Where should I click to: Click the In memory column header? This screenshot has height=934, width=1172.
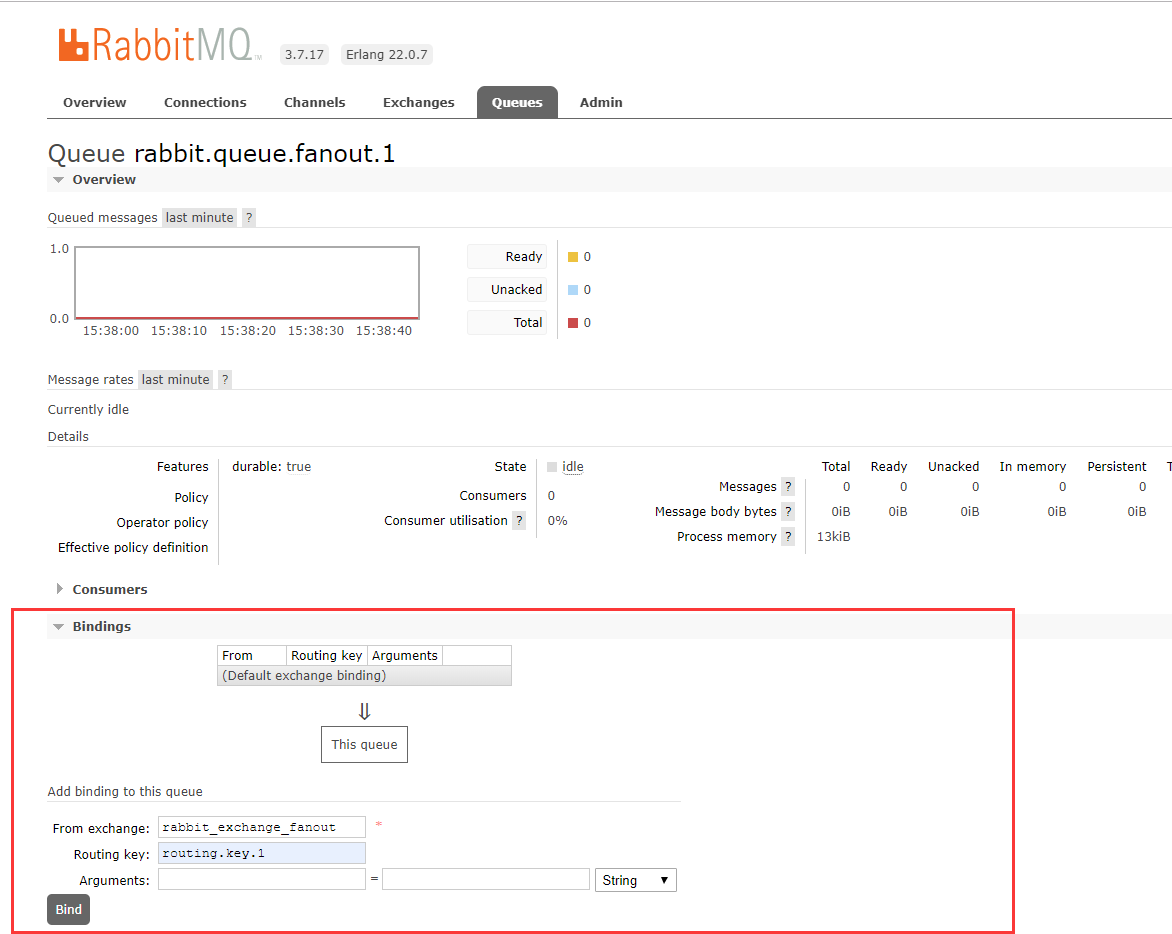(1033, 466)
